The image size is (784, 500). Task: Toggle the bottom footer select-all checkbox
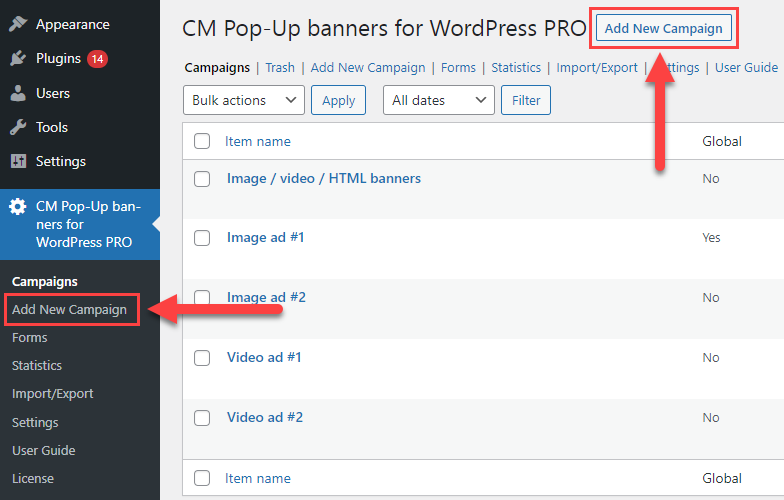(x=202, y=478)
